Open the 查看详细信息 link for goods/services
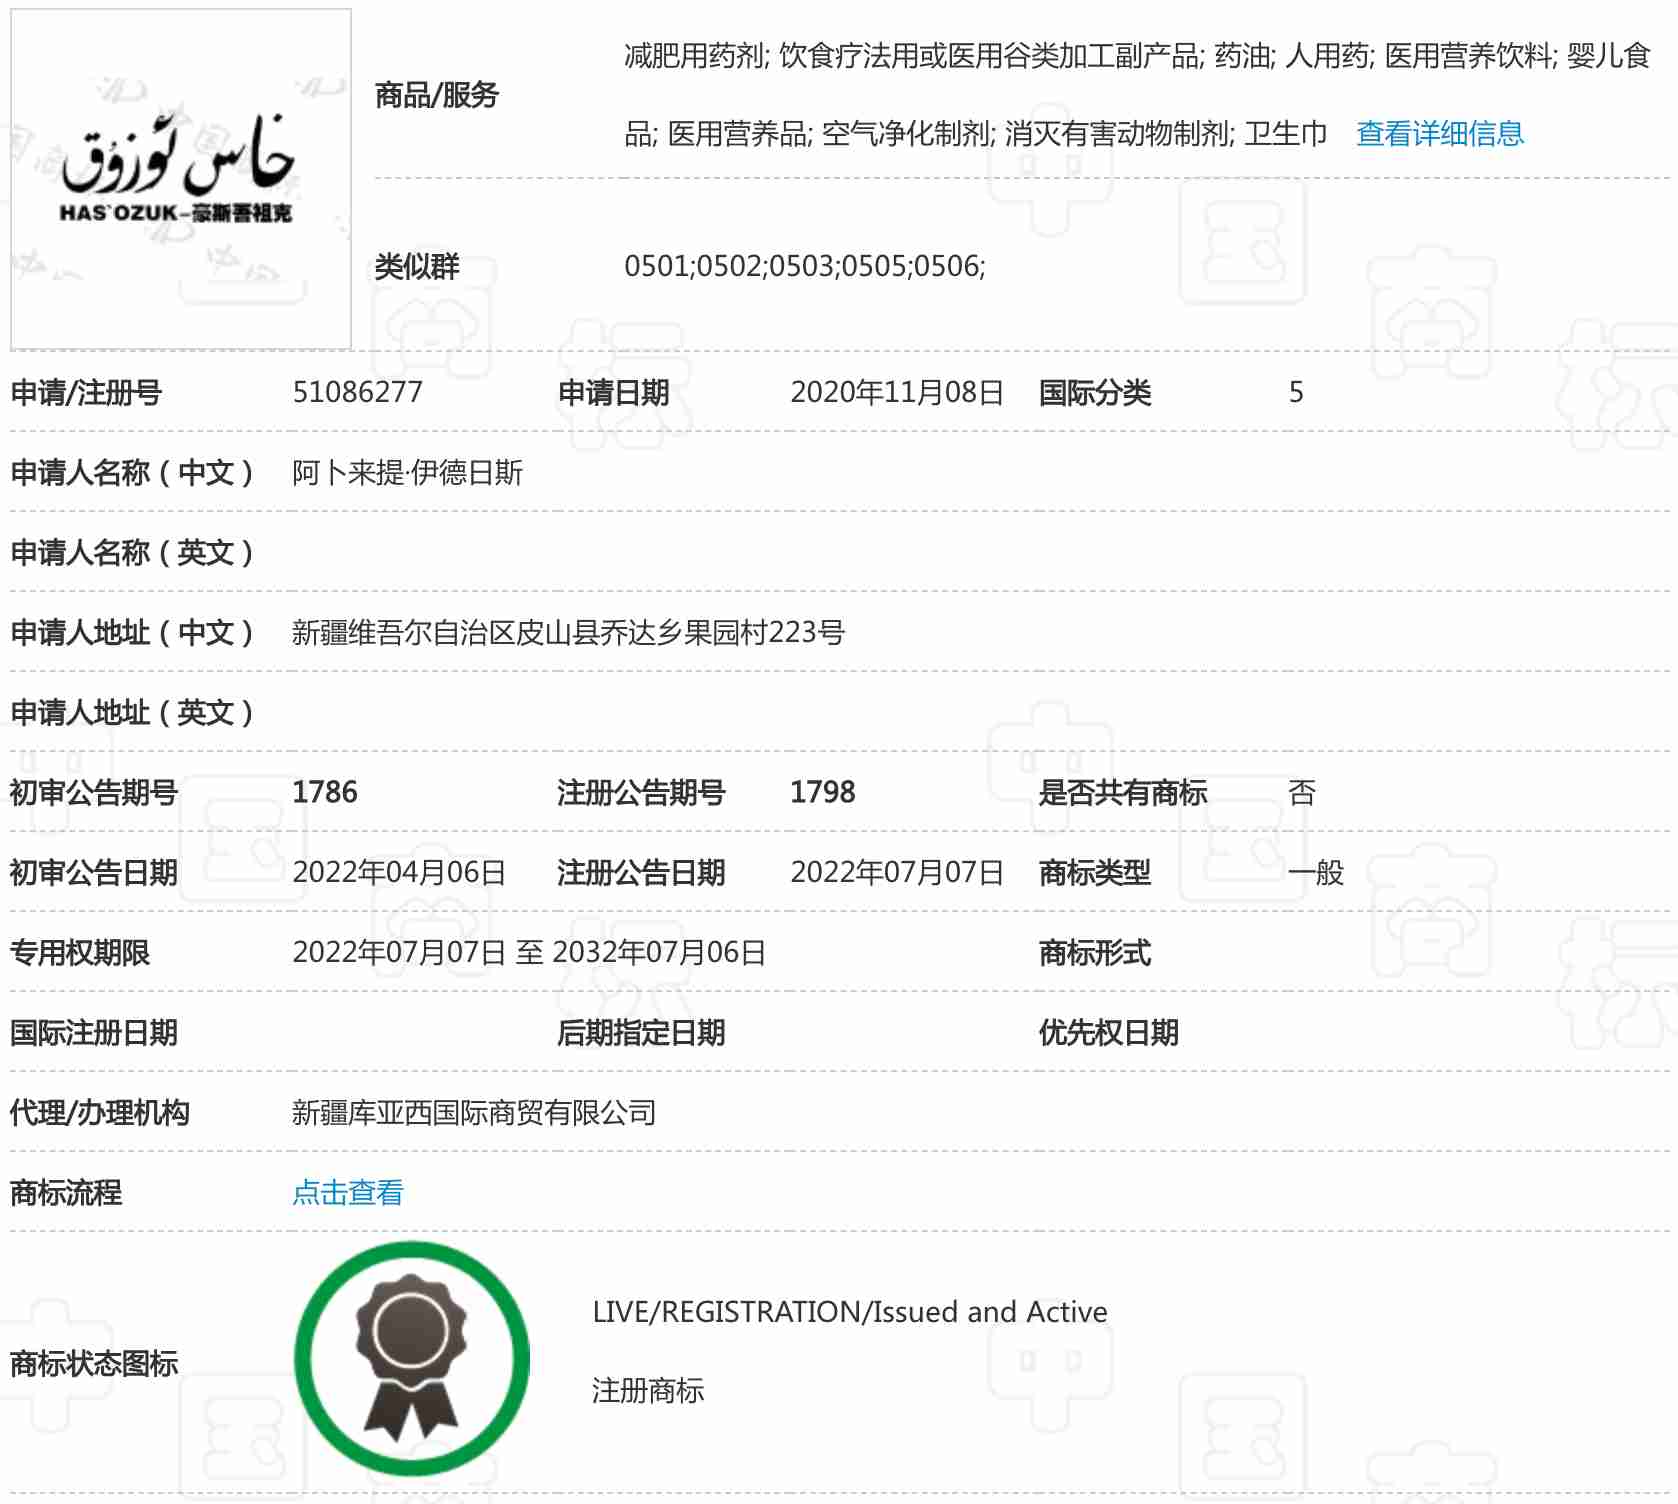The width and height of the screenshot is (1678, 1504). point(1439,133)
